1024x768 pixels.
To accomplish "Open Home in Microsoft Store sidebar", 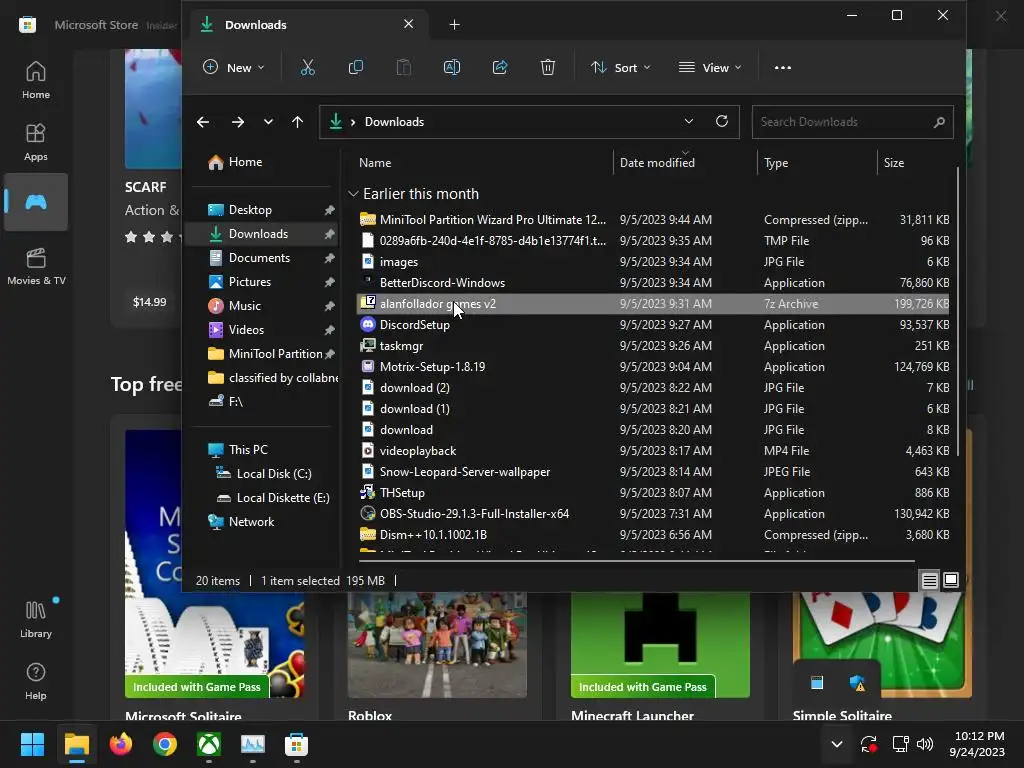I will point(36,80).
